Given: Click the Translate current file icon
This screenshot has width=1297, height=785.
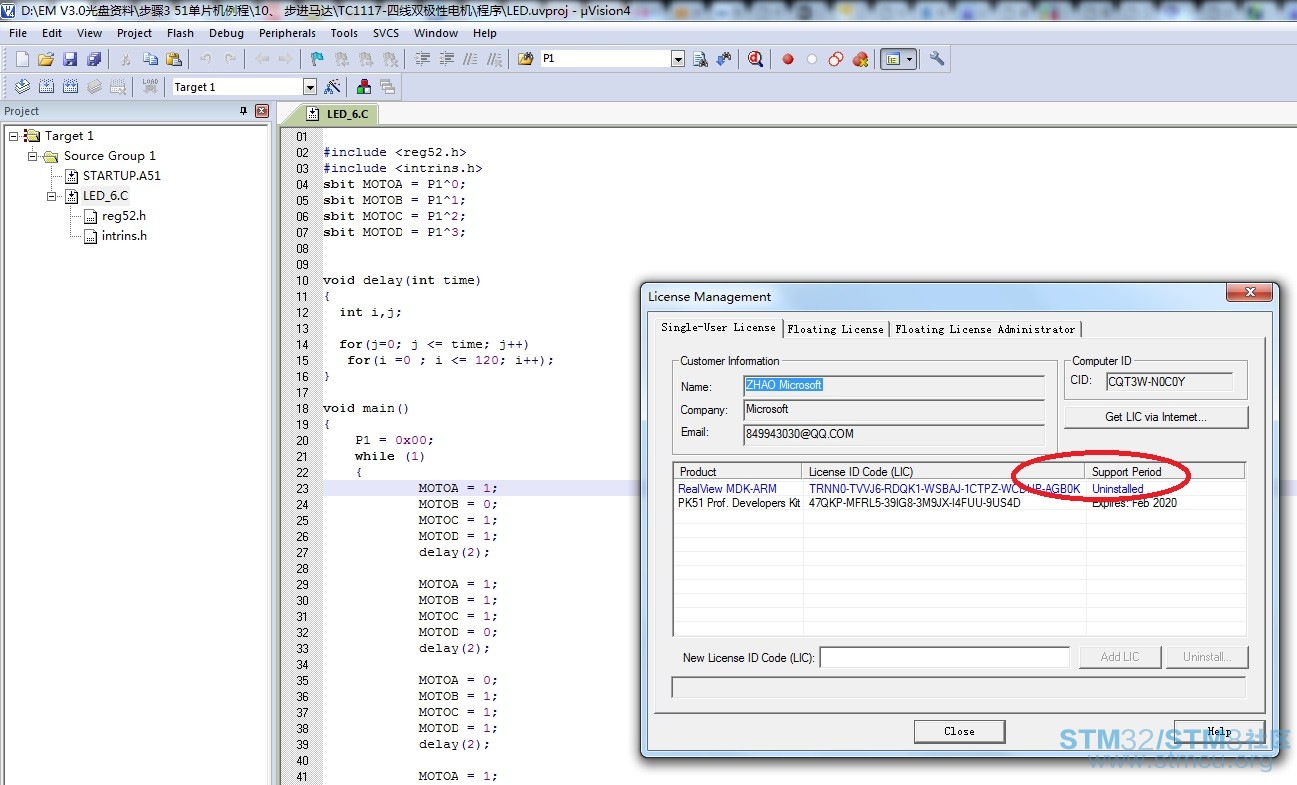Looking at the screenshot, I should (22, 87).
